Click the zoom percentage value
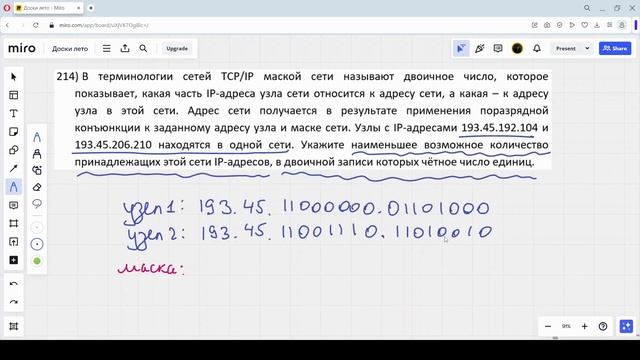640x360 pixels. pos(566,326)
